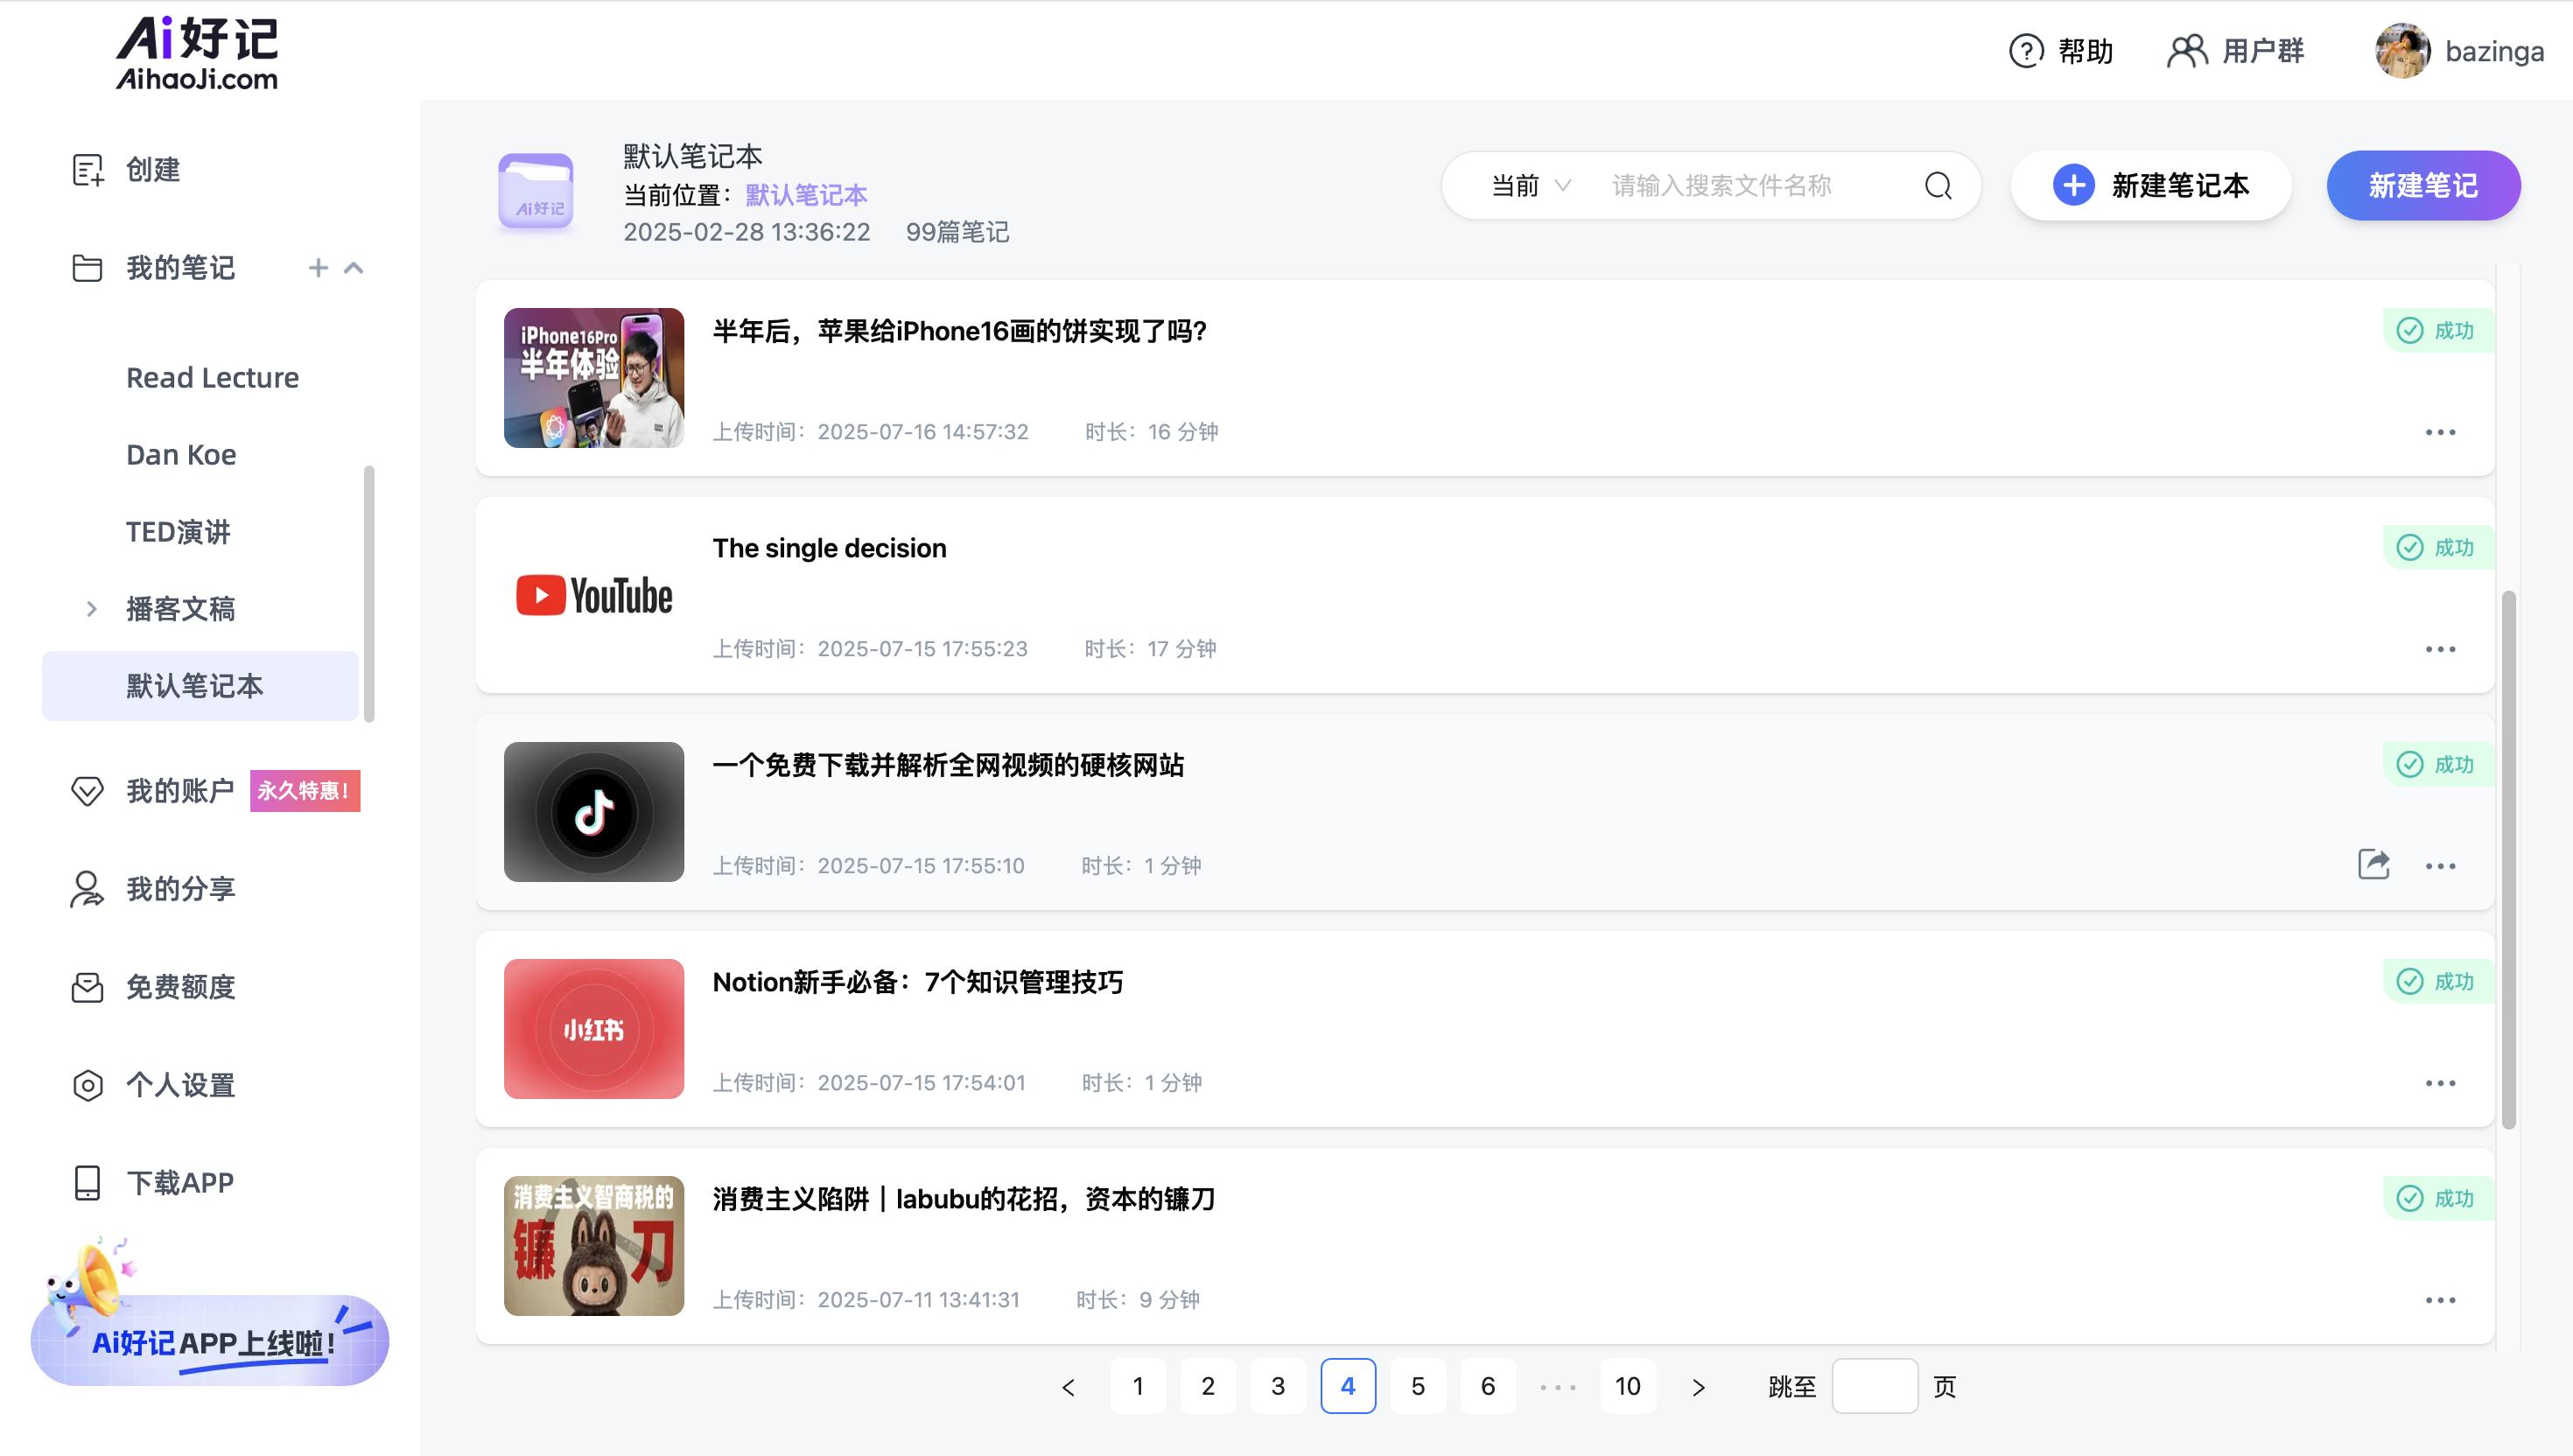Click success check icon on iPhone16 note
This screenshot has height=1456, width=2573.
(x=2409, y=331)
